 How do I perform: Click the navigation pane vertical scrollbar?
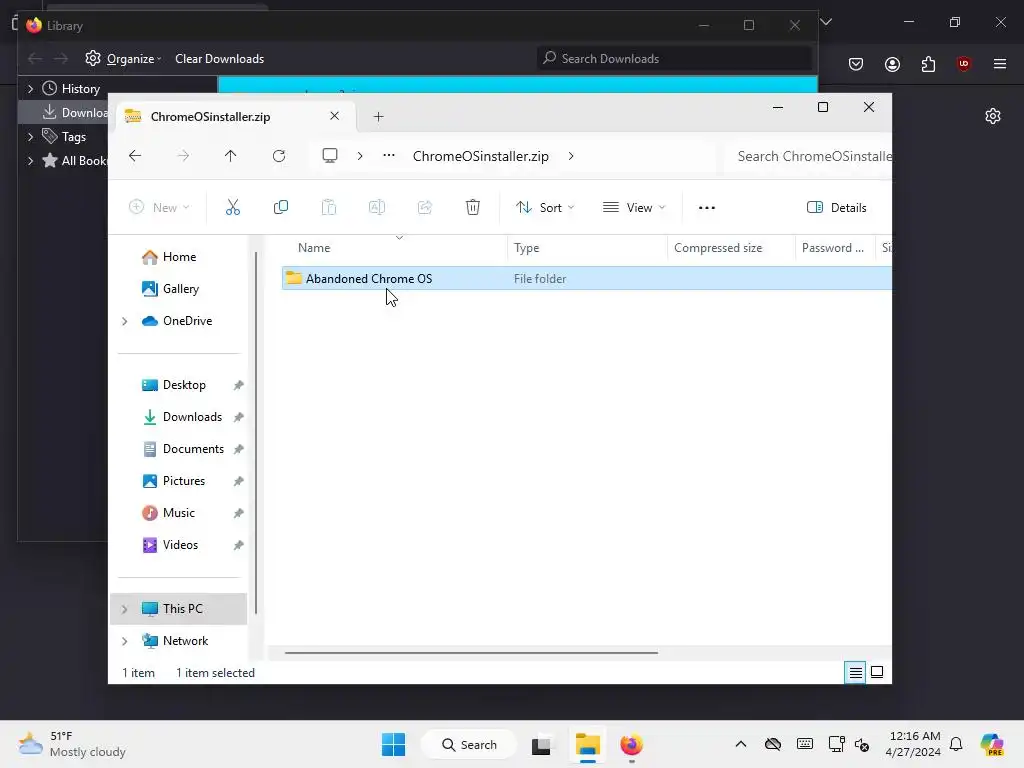click(256, 433)
